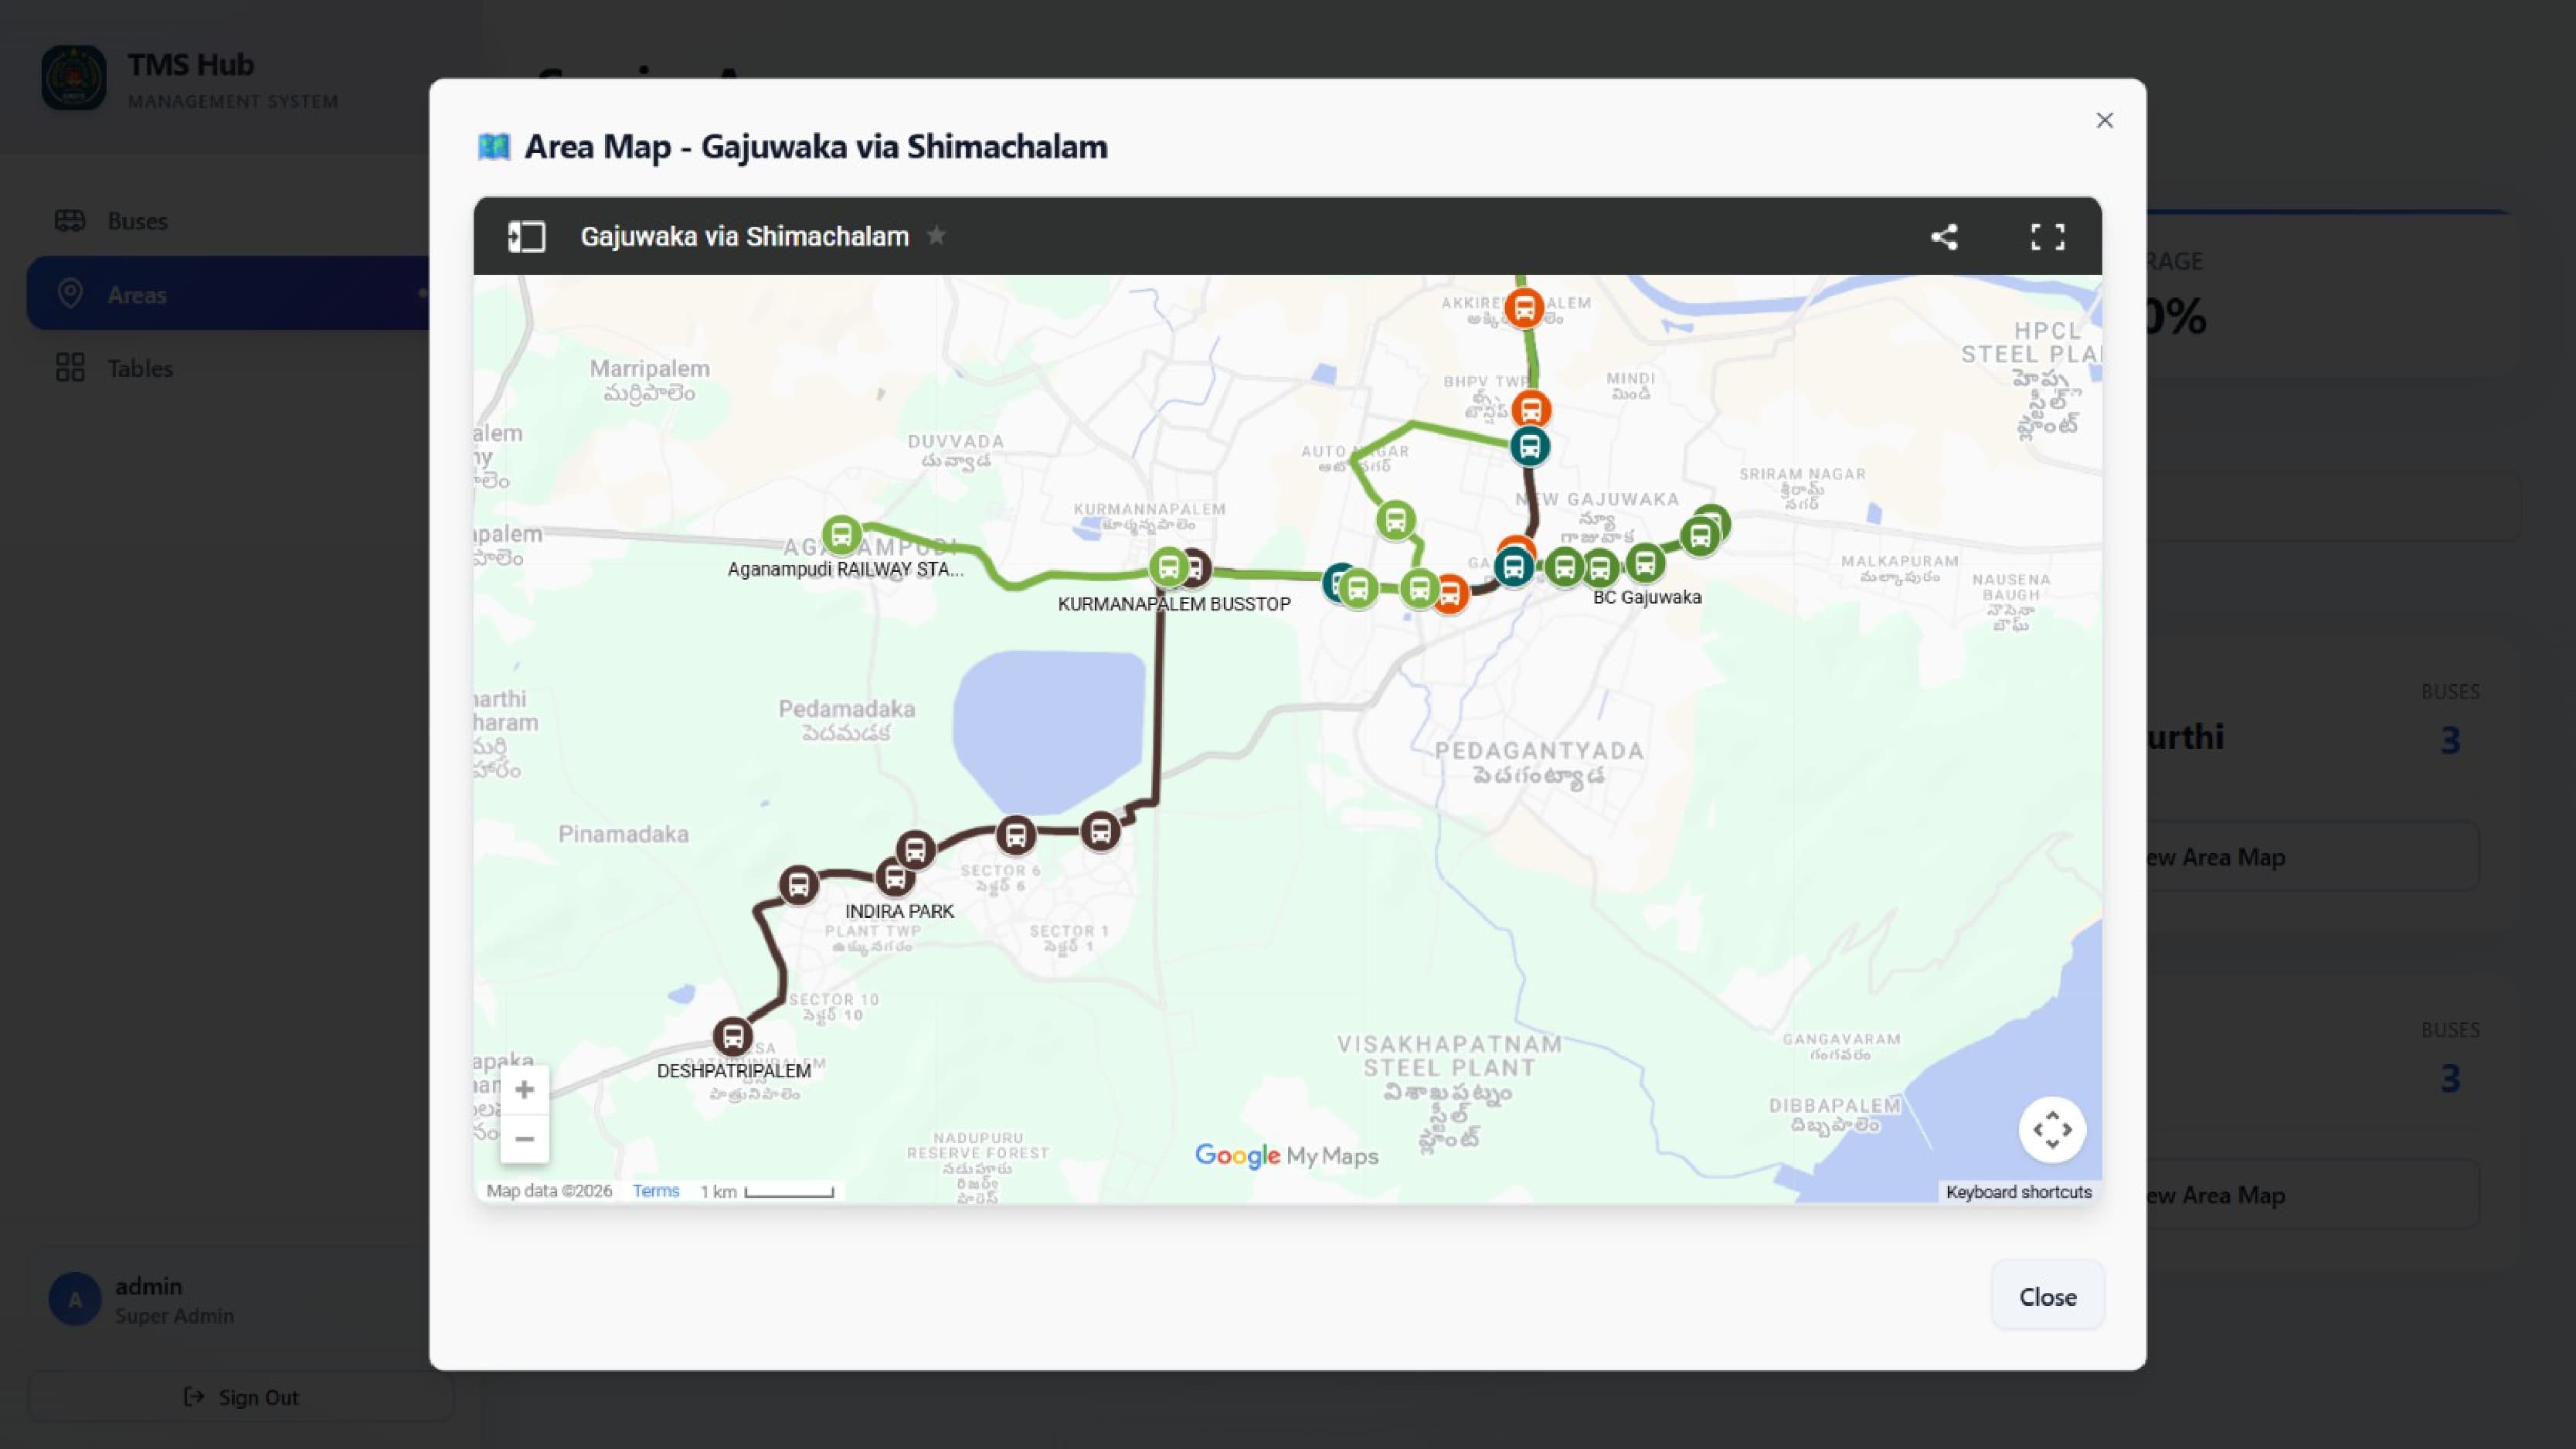
Task: Share the map via share icon
Action: point(1944,237)
